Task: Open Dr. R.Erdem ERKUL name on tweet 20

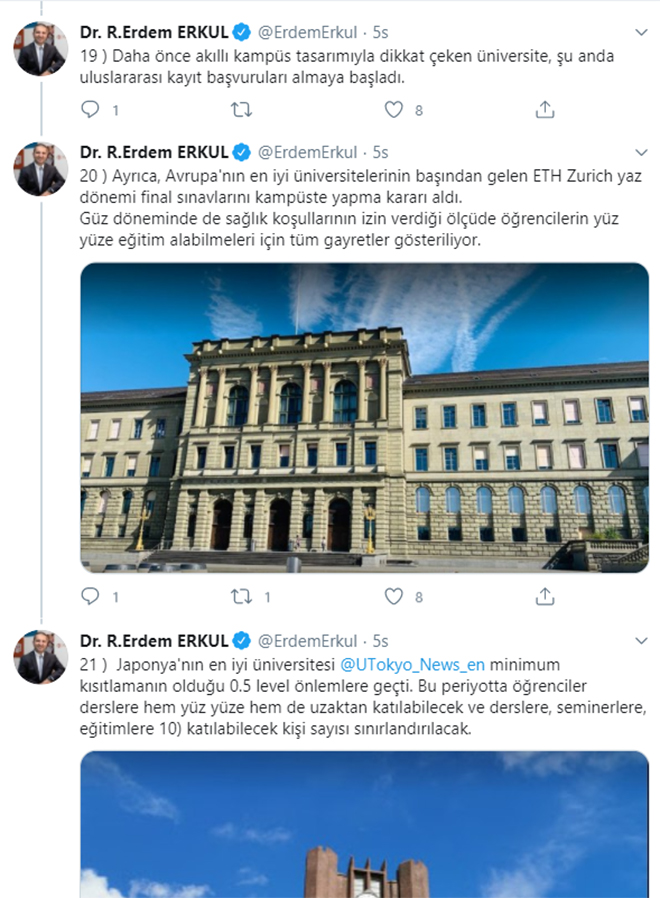Action: (154, 152)
